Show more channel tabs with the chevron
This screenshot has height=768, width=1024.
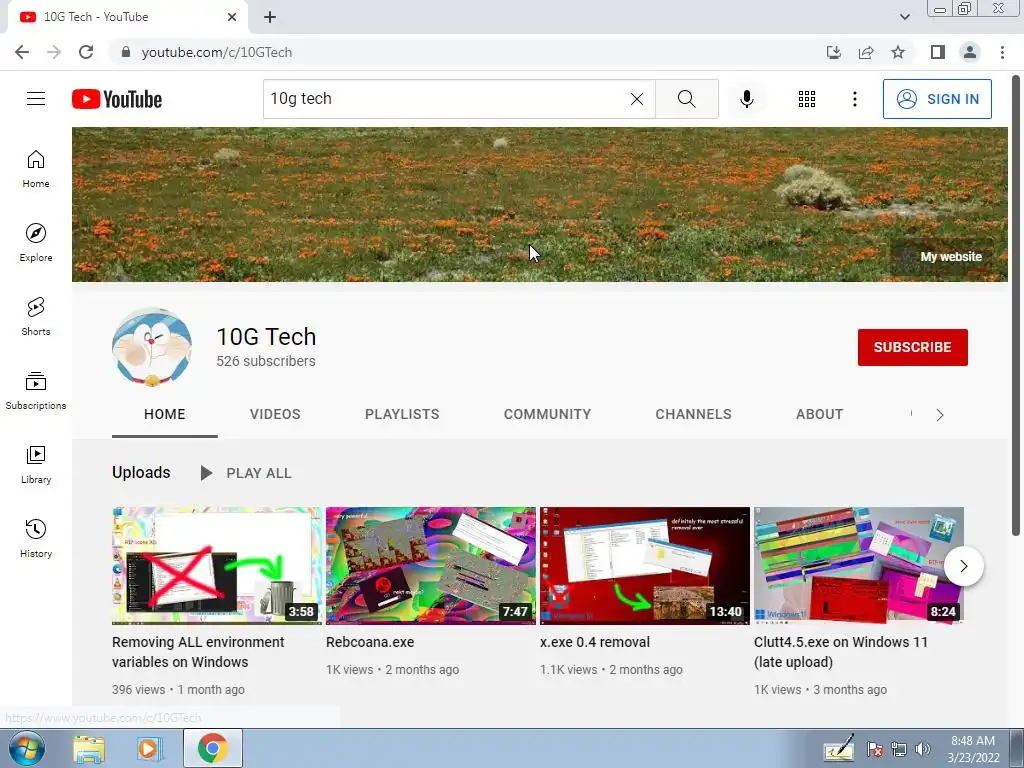click(x=940, y=415)
